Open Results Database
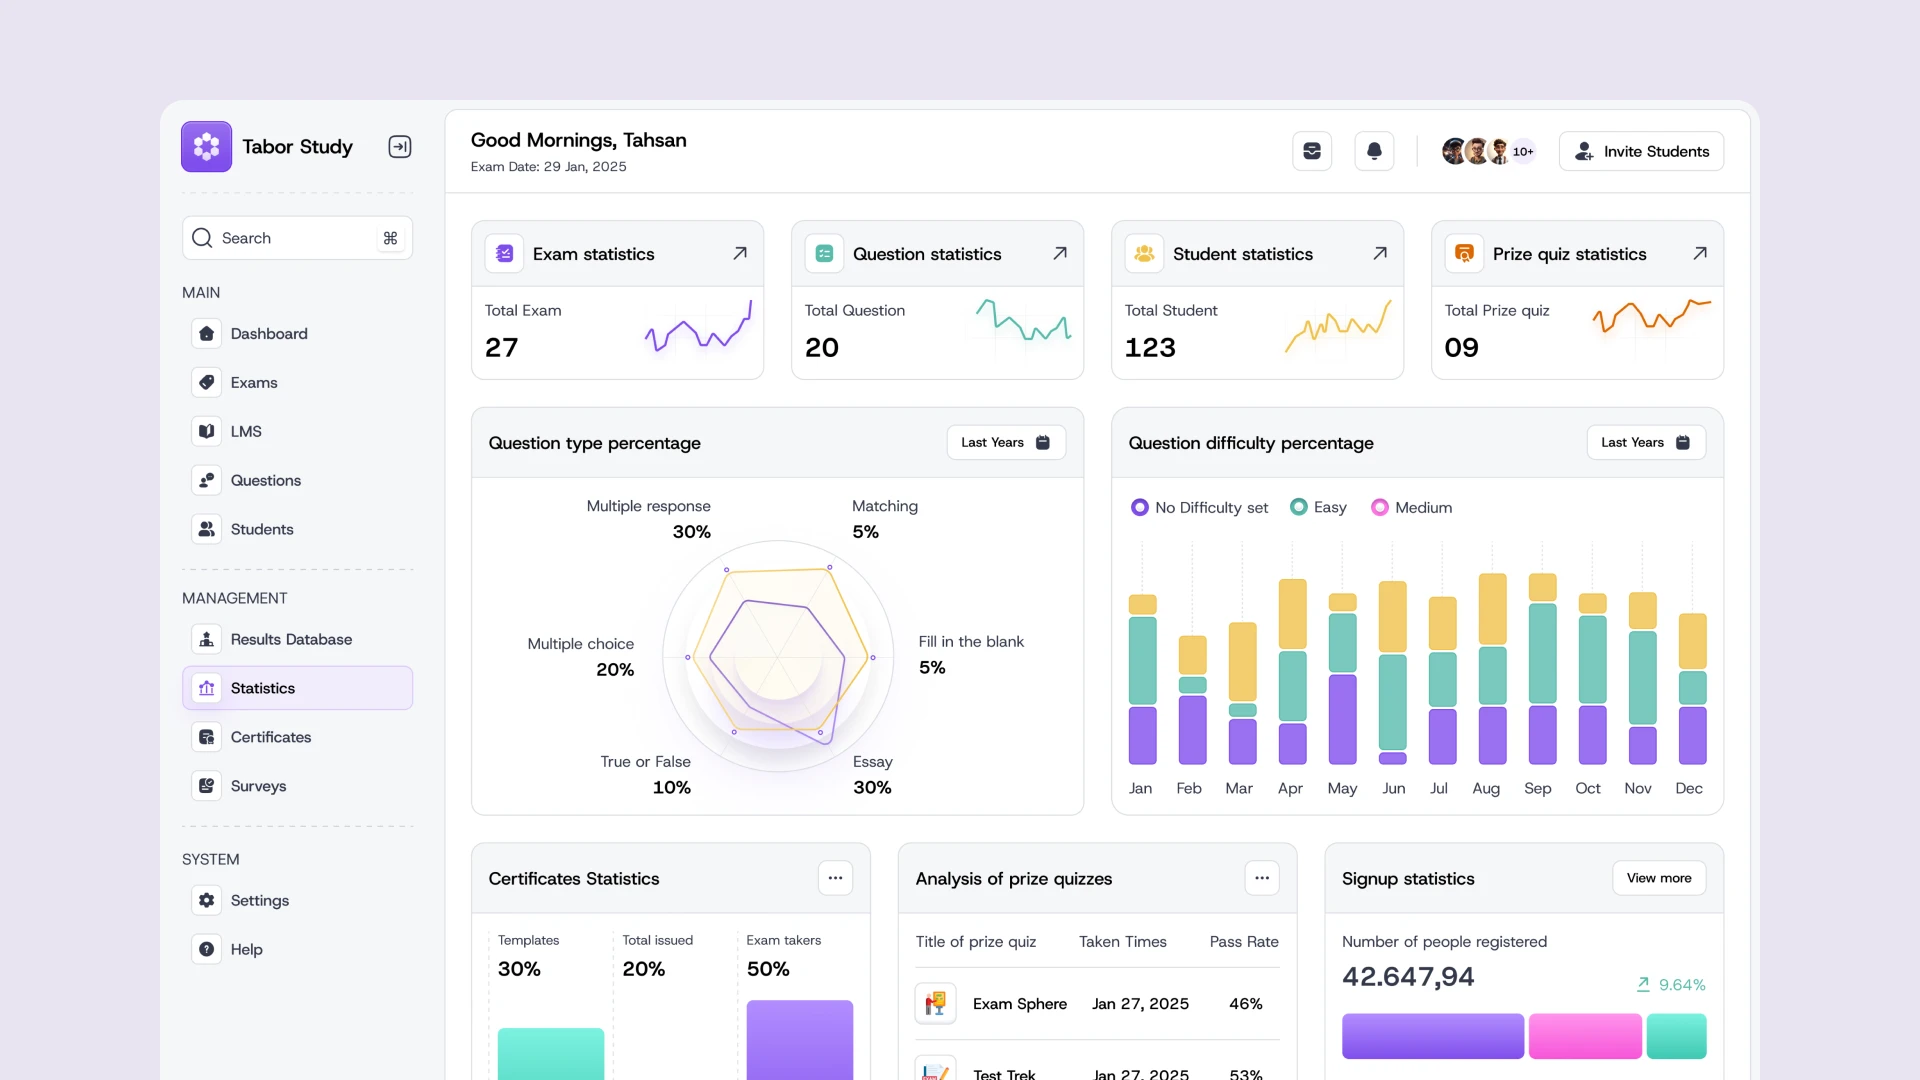The height and width of the screenshot is (1080, 1920). tap(297, 639)
